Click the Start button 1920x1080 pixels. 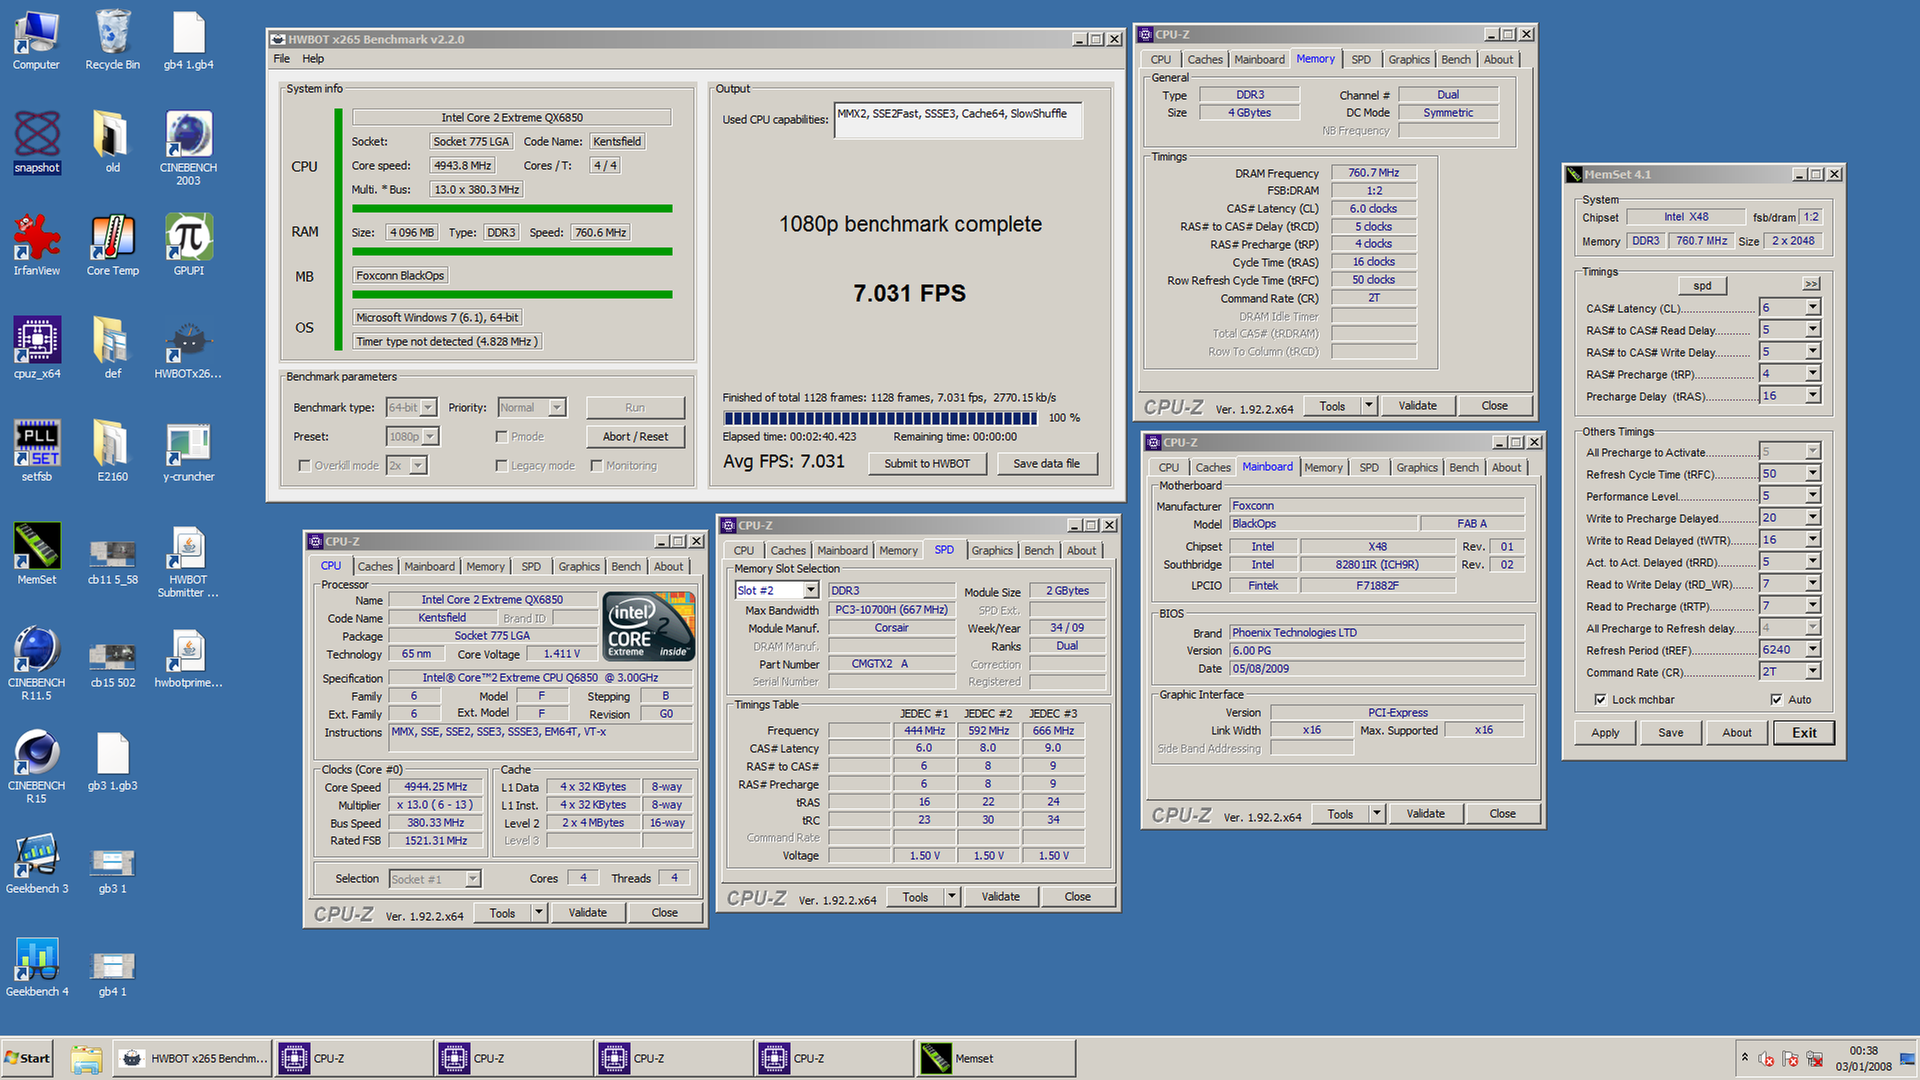27,1059
